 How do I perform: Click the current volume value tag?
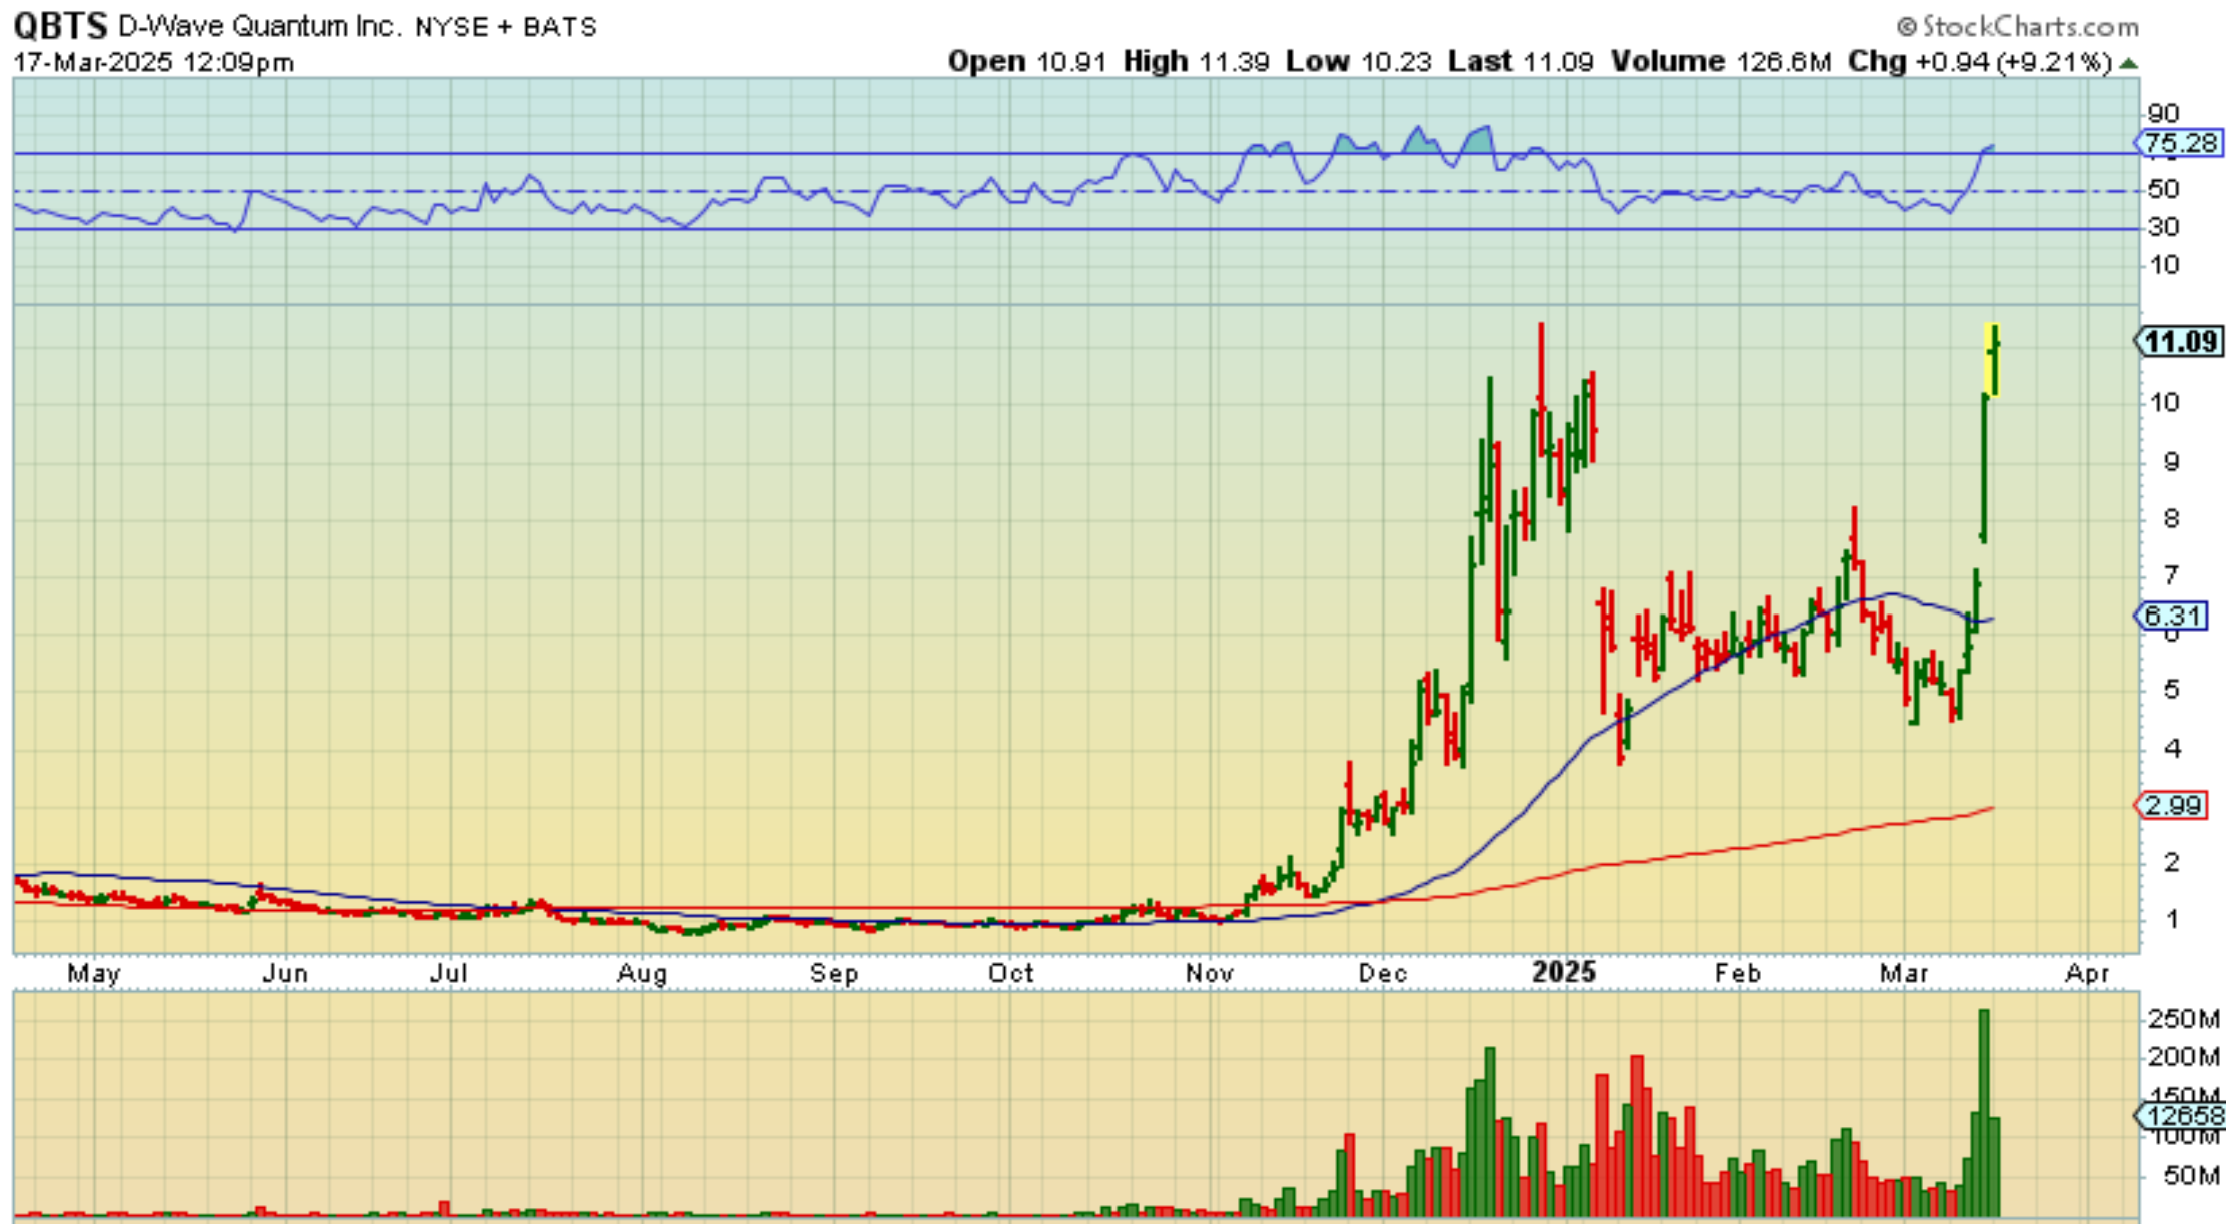[2180, 1115]
